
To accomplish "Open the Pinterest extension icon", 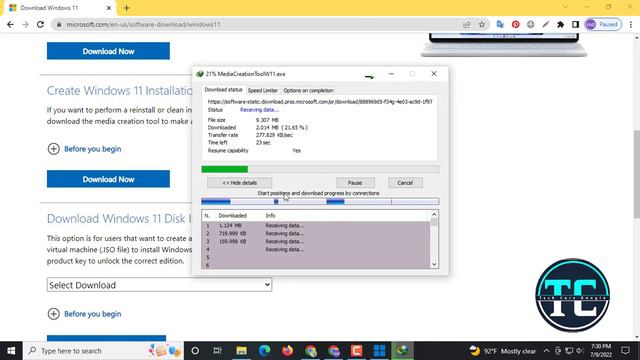I will tap(516, 24).
